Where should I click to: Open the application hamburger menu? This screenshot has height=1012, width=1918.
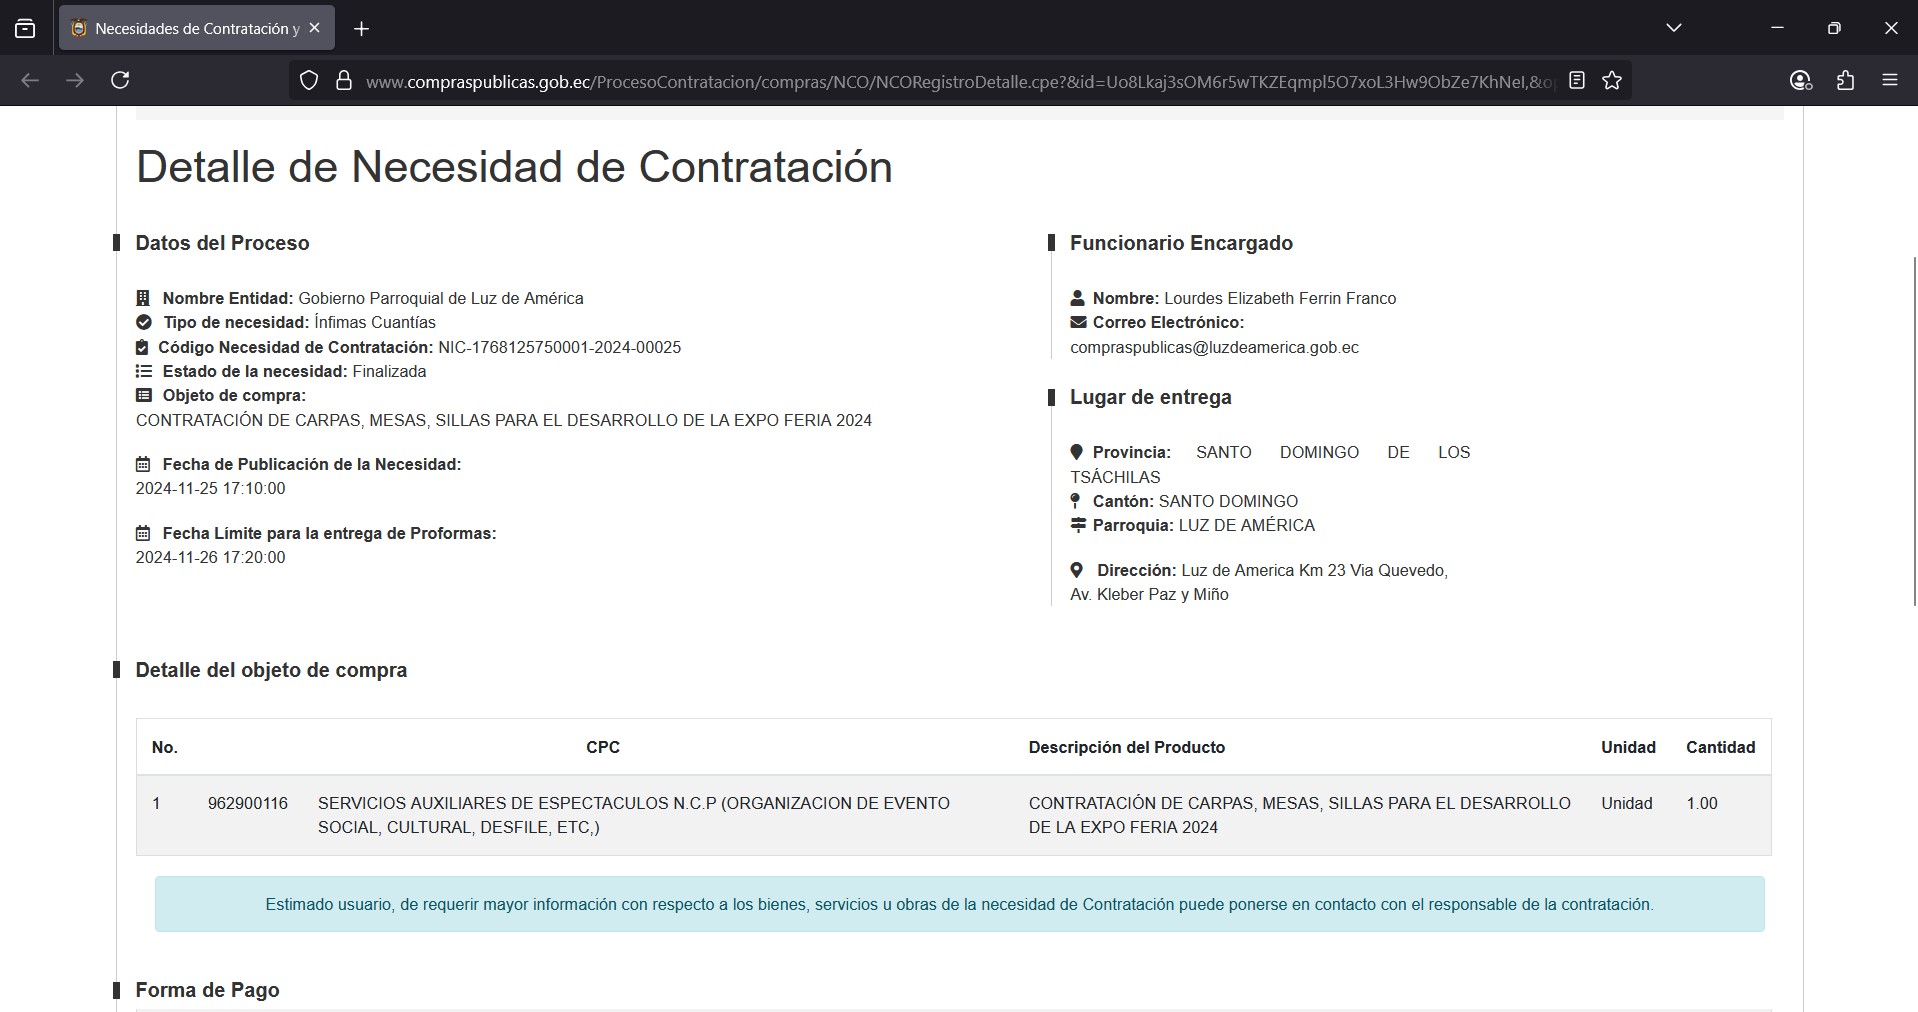tap(1890, 80)
